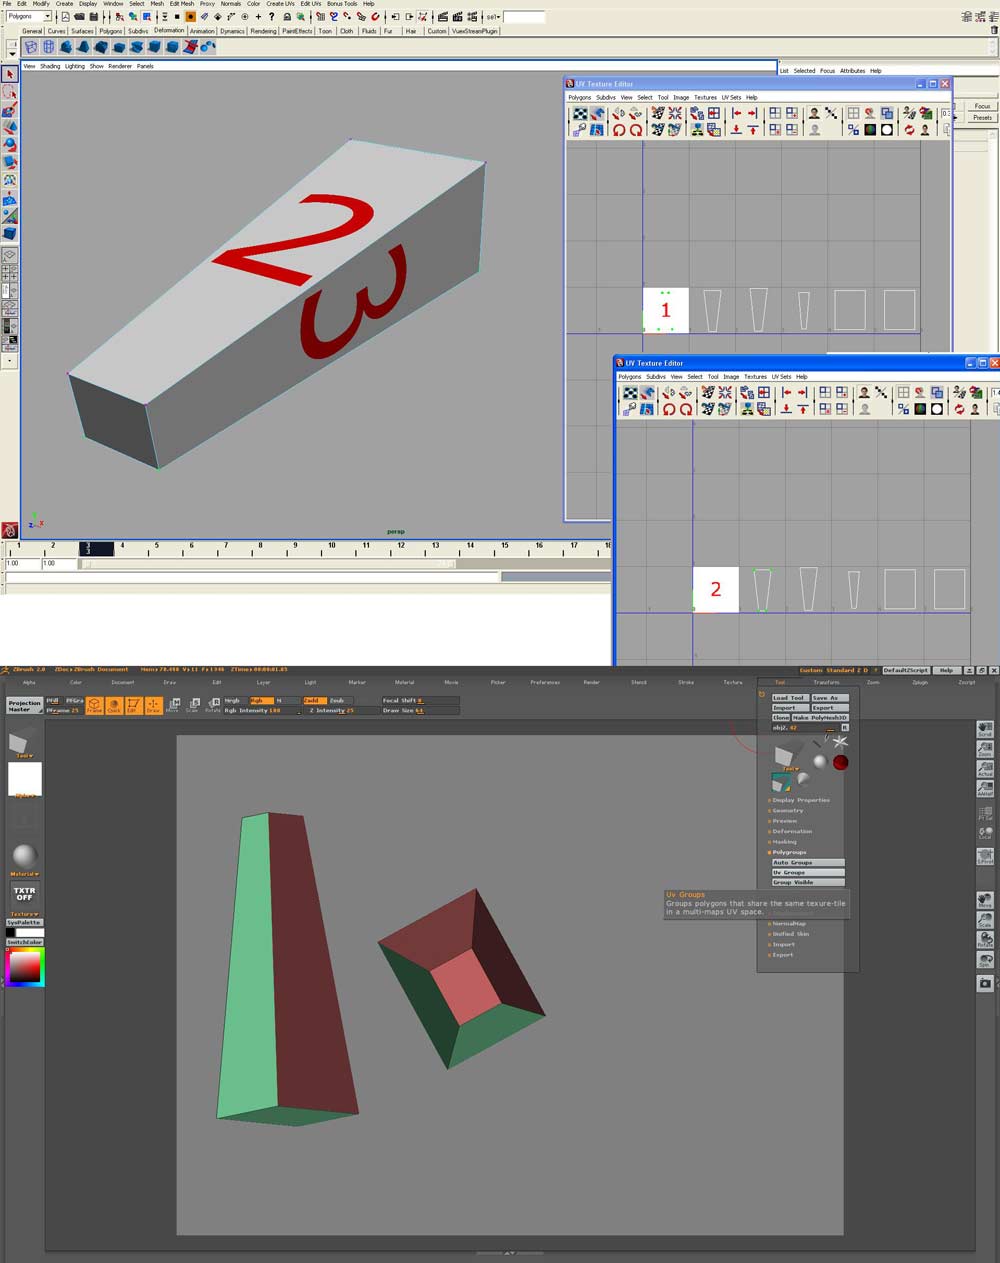Viewport: 1000px width, 1263px height.
Task: Click the Frame icon in ZBrush
Action: [94, 705]
